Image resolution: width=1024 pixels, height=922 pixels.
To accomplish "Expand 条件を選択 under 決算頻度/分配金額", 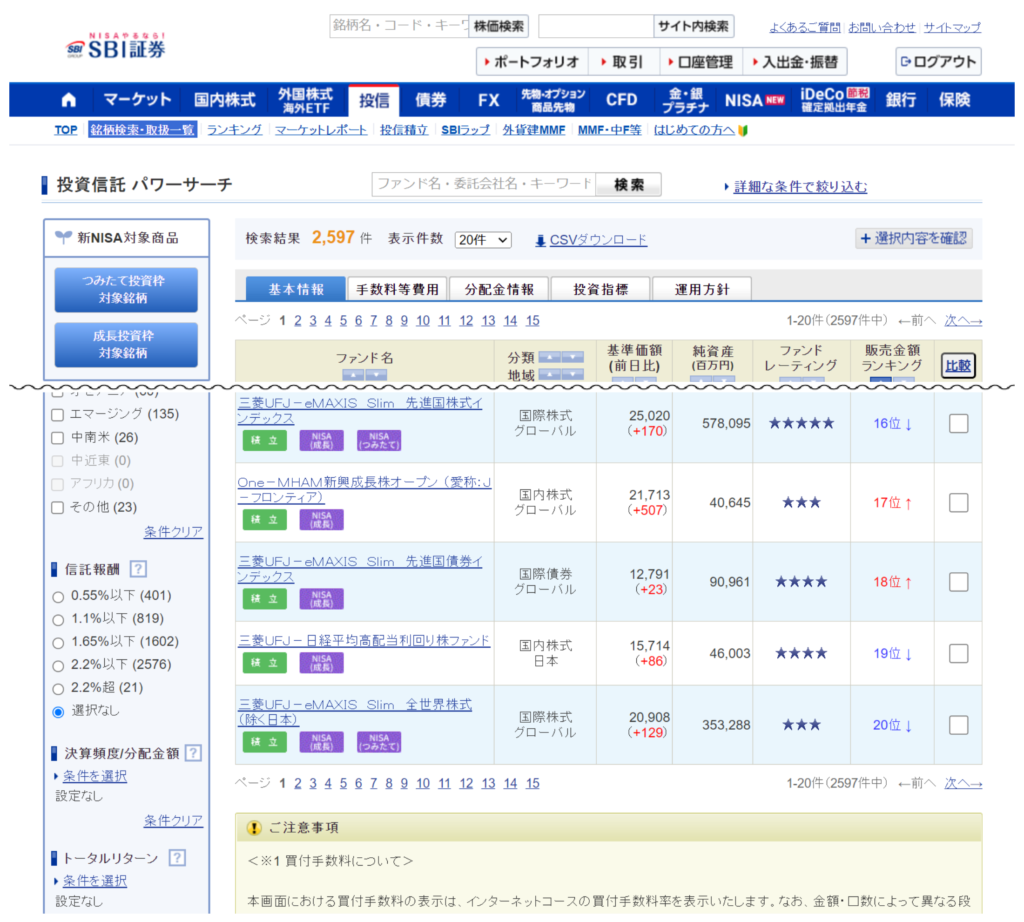I will (94, 776).
